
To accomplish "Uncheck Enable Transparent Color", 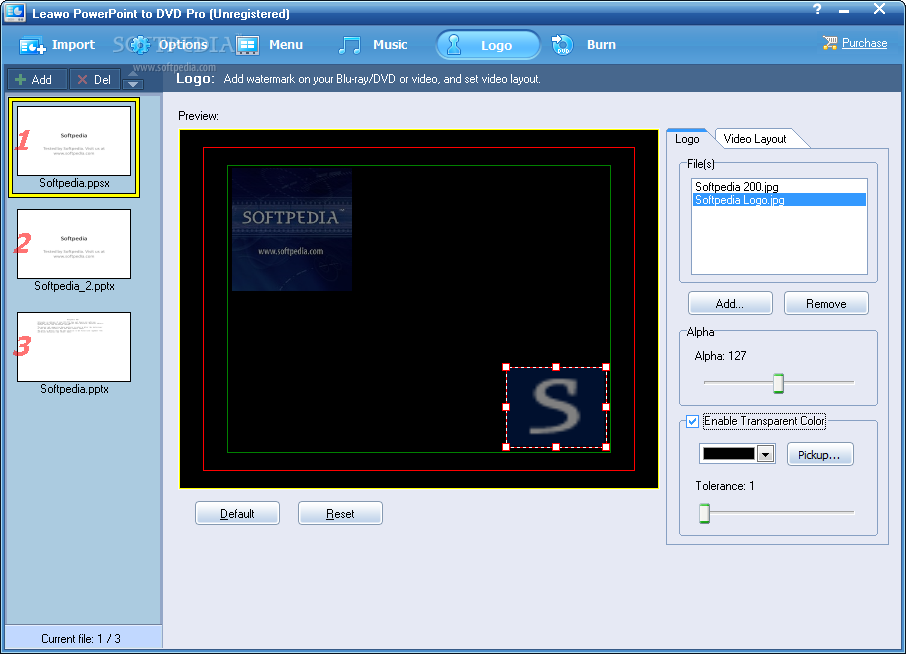I will [692, 421].
